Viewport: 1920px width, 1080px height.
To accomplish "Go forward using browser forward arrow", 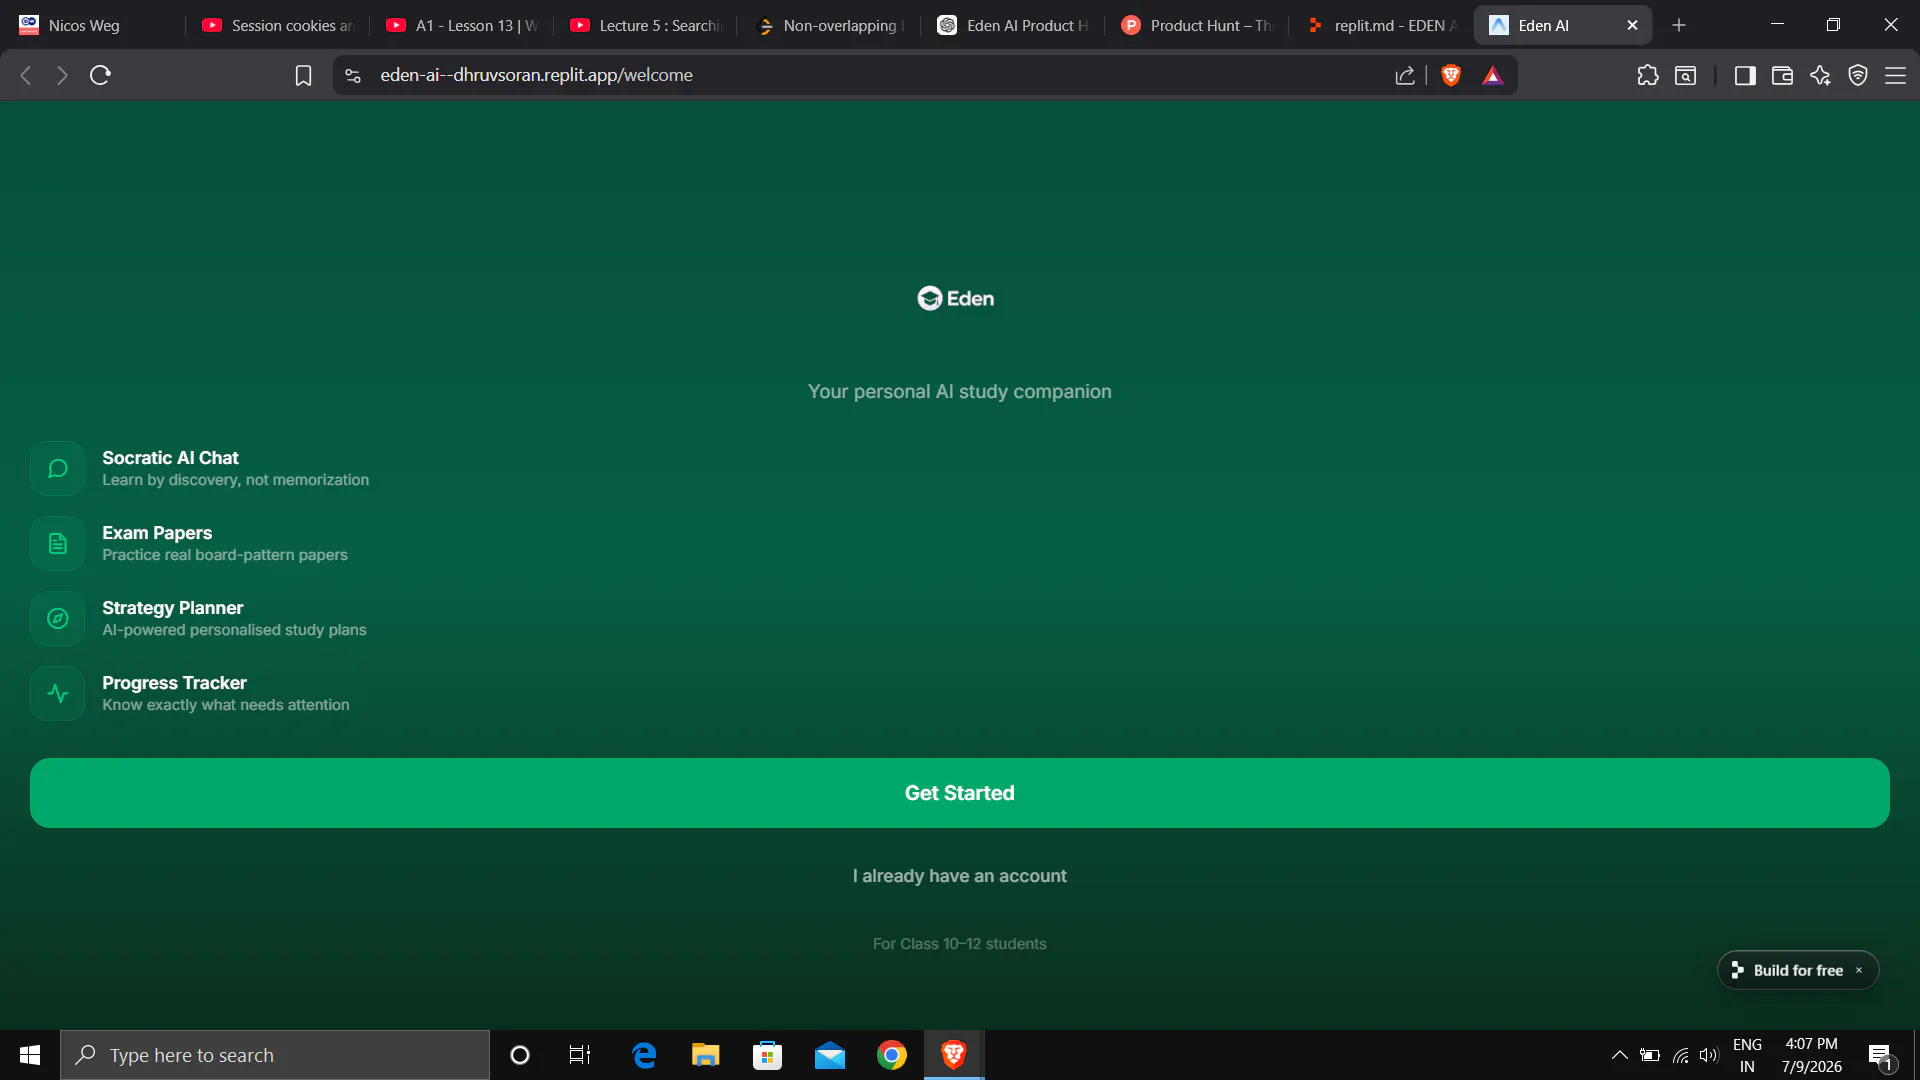I will pyautogui.click(x=62, y=75).
